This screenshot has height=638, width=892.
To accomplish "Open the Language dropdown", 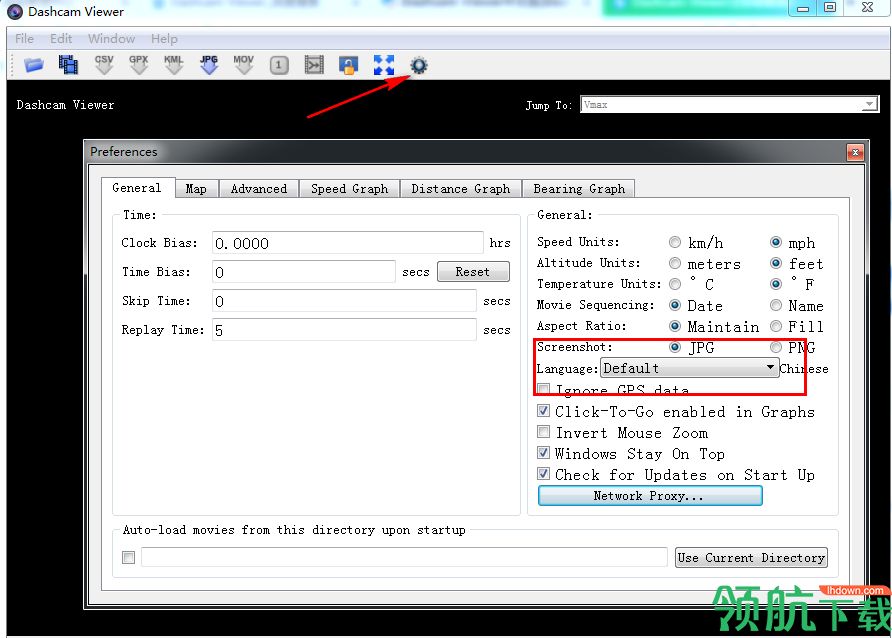I will coord(689,368).
